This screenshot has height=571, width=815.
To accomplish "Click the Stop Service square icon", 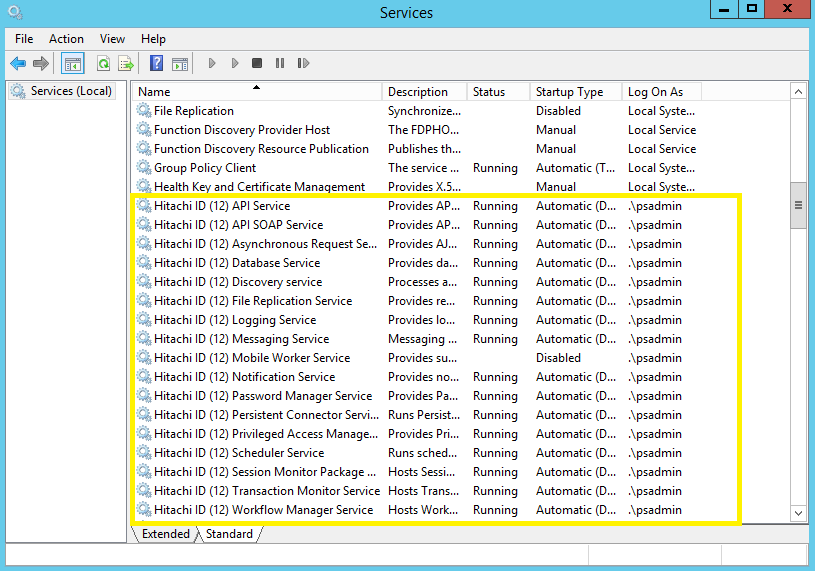I will click(257, 63).
